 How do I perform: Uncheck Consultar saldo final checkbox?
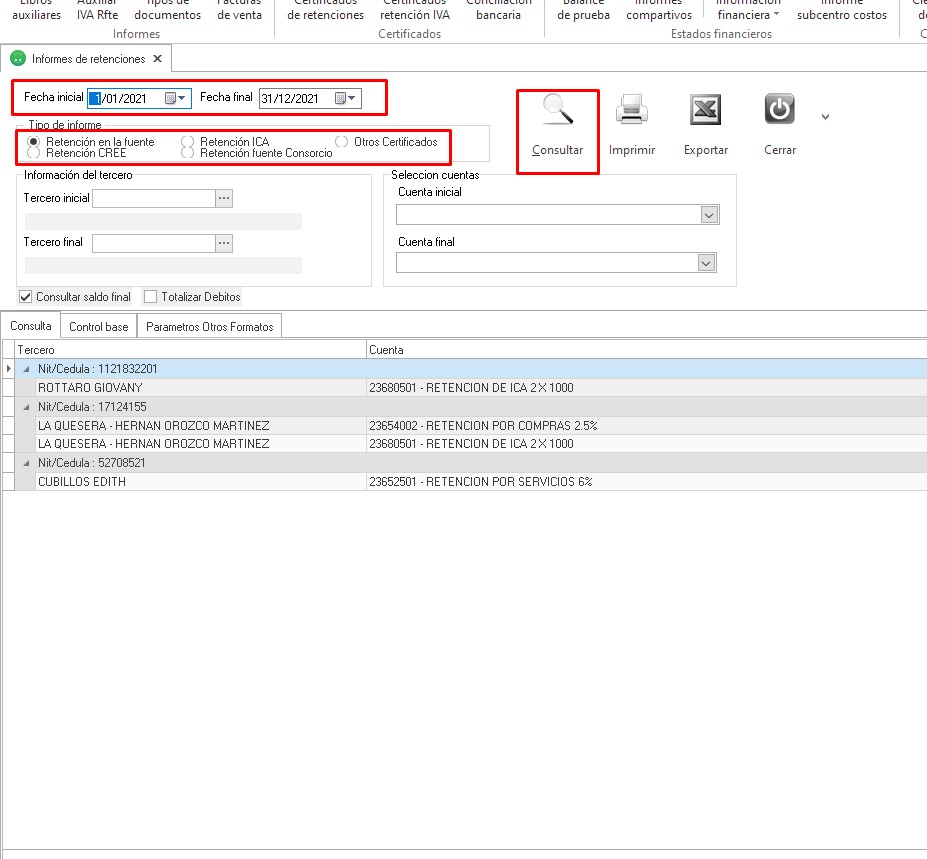[26, 297]
